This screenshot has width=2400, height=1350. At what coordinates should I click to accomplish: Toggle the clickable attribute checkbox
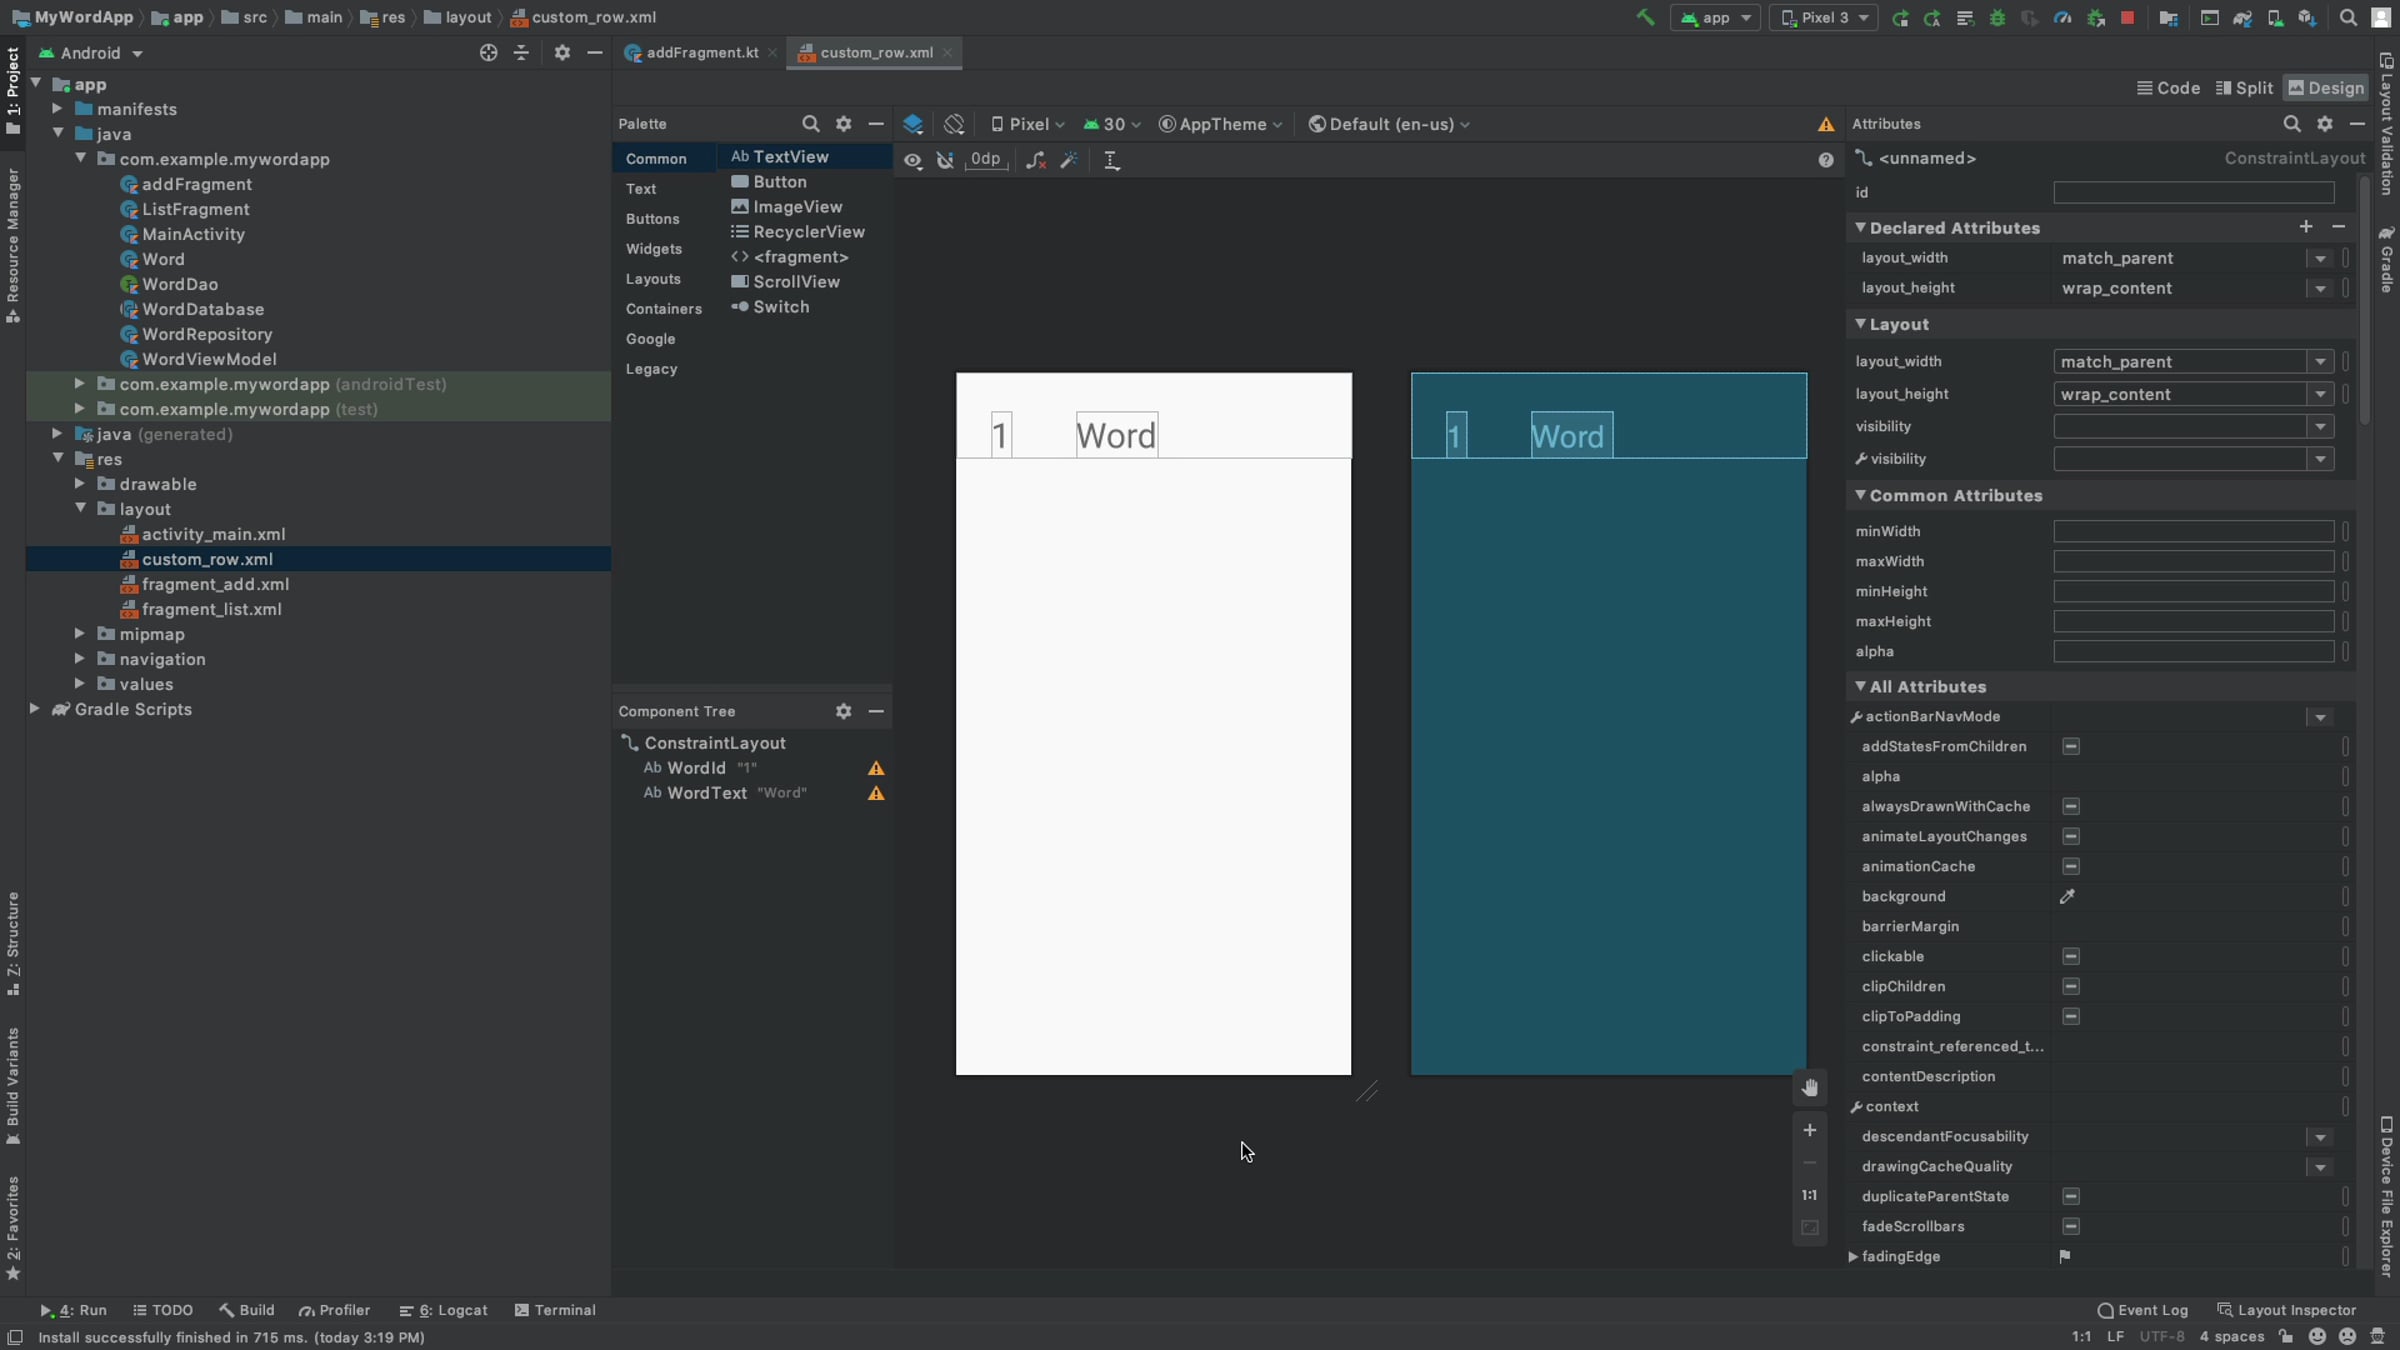click(2071, 956)
